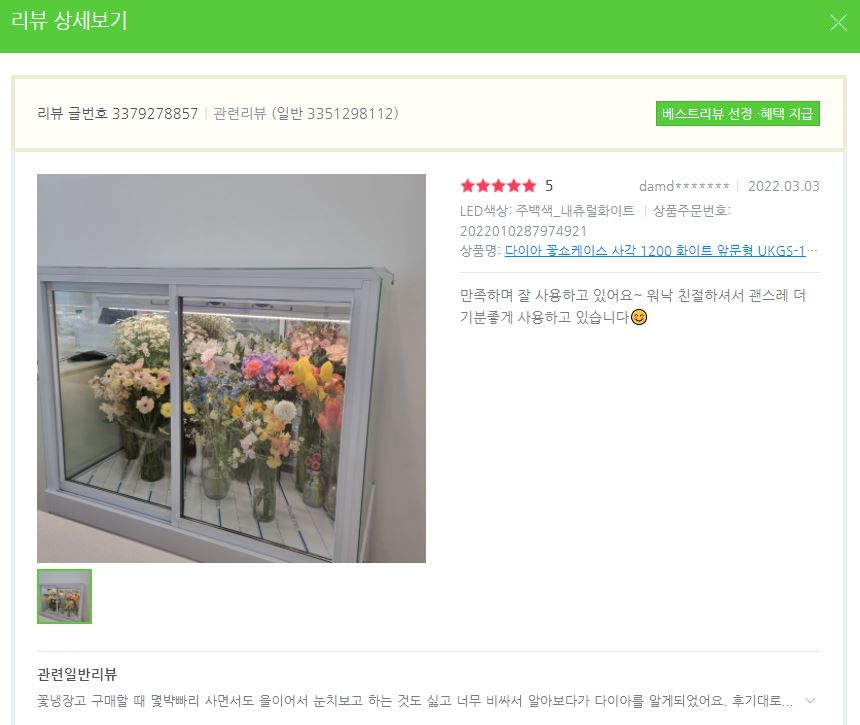This screenshot has height=725, width=860.
Task: Click the 관련일반리뷰 heading
Action: pos(77,674)
